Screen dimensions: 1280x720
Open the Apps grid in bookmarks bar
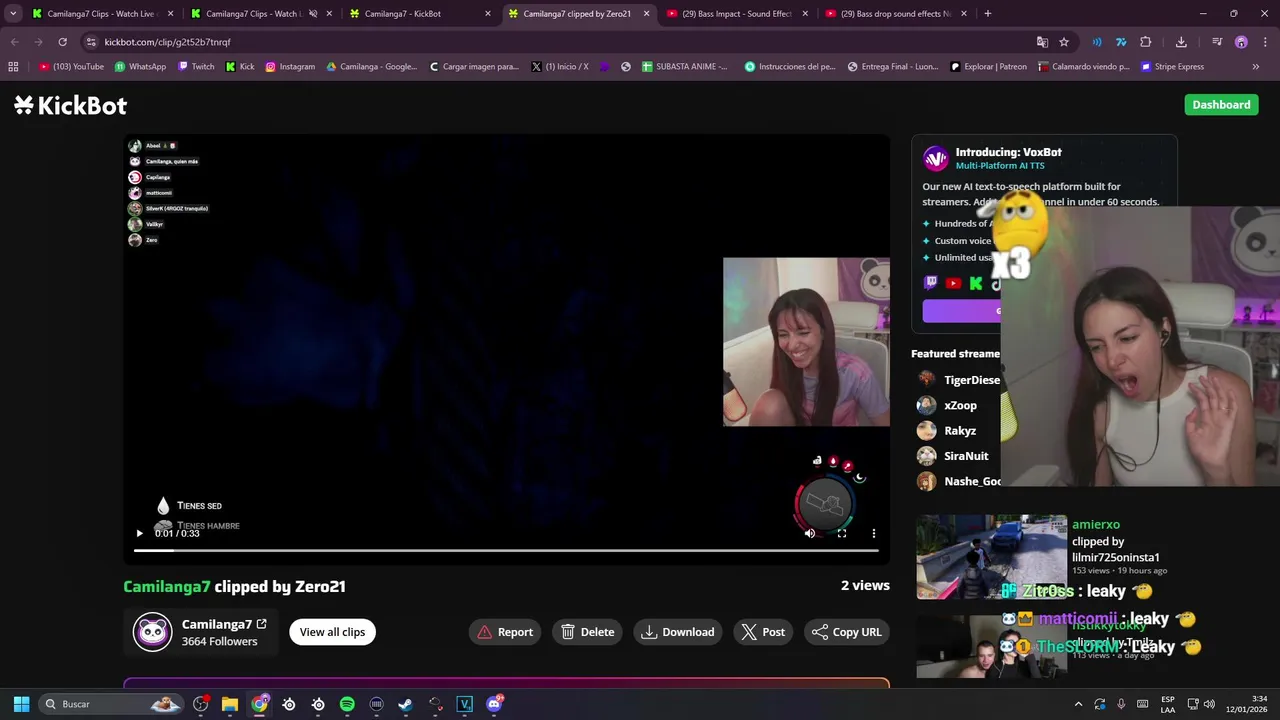click(x=13, y=67)
